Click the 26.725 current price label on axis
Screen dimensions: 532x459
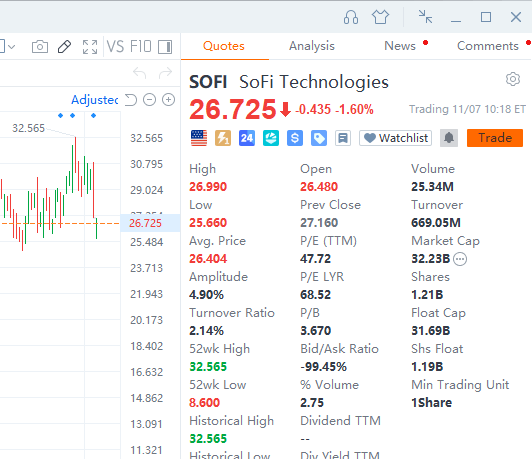click(x=146, y=223)
